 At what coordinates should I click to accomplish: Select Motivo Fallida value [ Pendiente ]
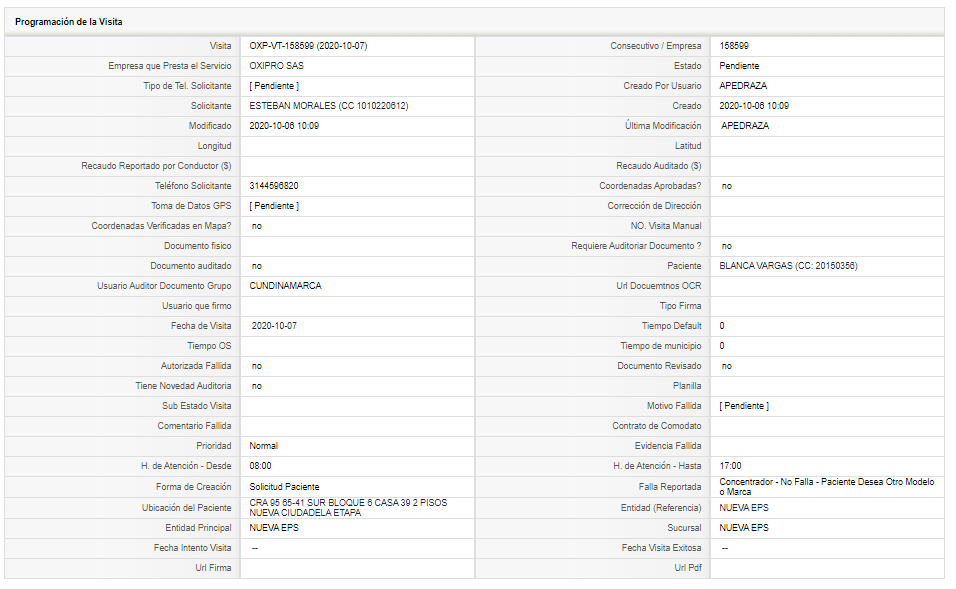[x=744, y=406]
